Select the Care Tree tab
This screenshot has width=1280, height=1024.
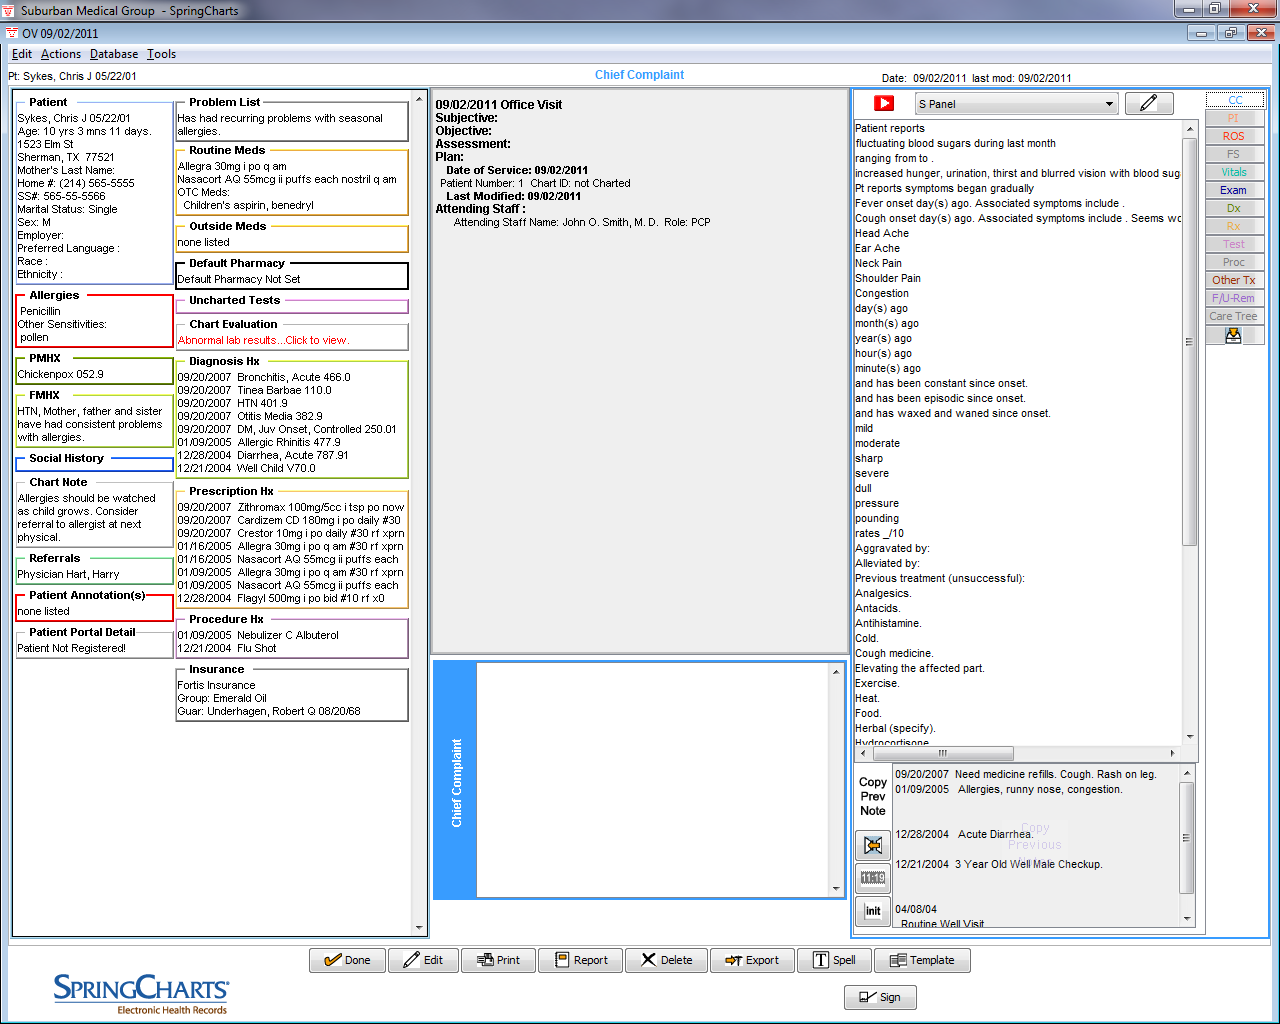[1235, 316]
